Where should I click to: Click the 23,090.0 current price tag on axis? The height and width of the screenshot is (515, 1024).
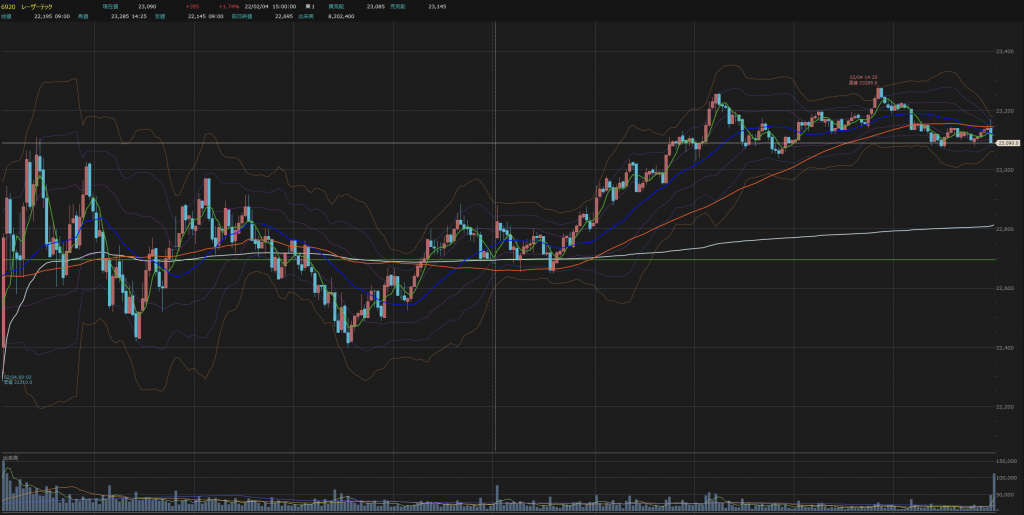[x=1008, y=142]
